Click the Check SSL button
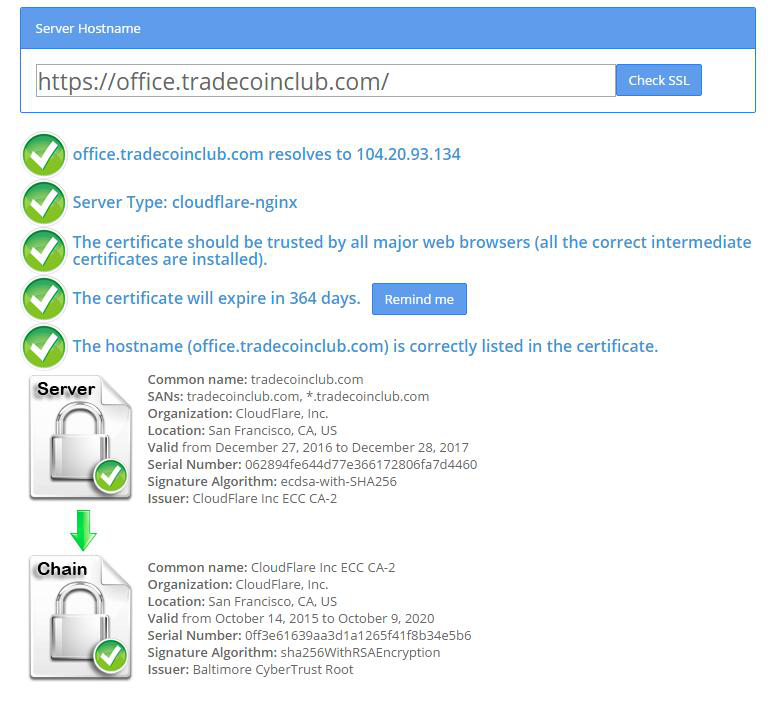 coord(659,80)
